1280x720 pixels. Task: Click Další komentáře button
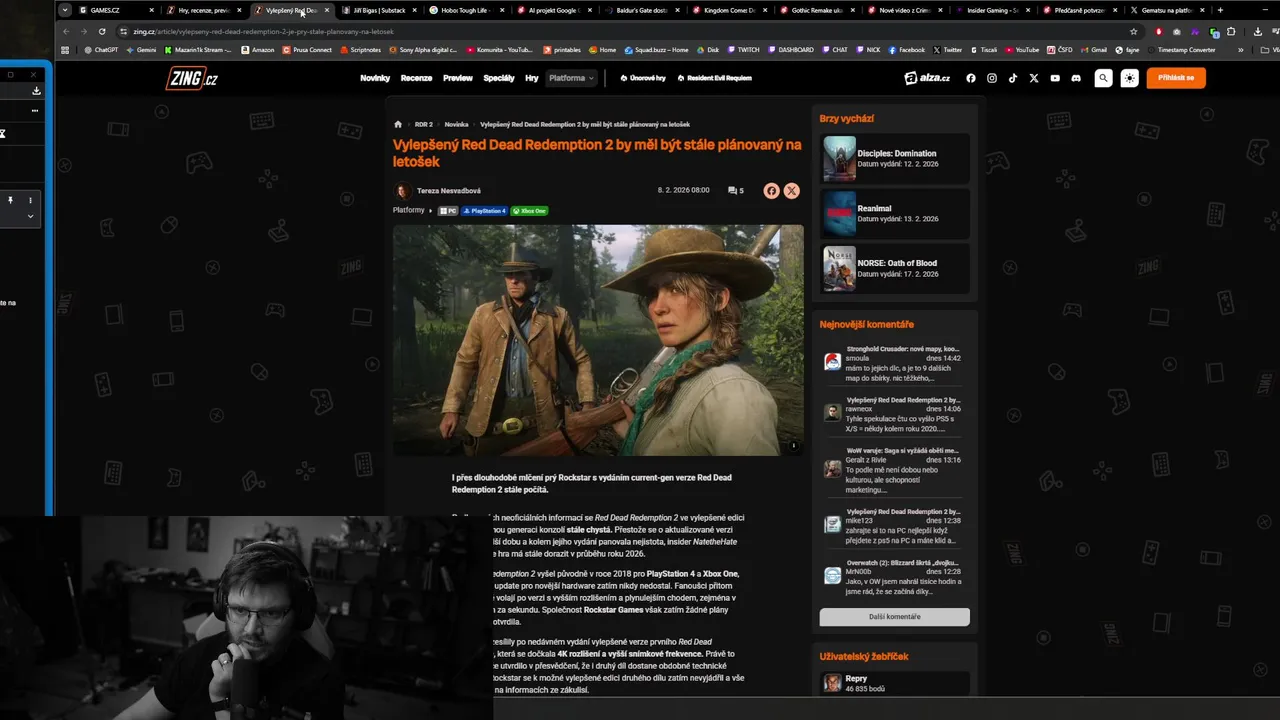(x=894, y=617)
